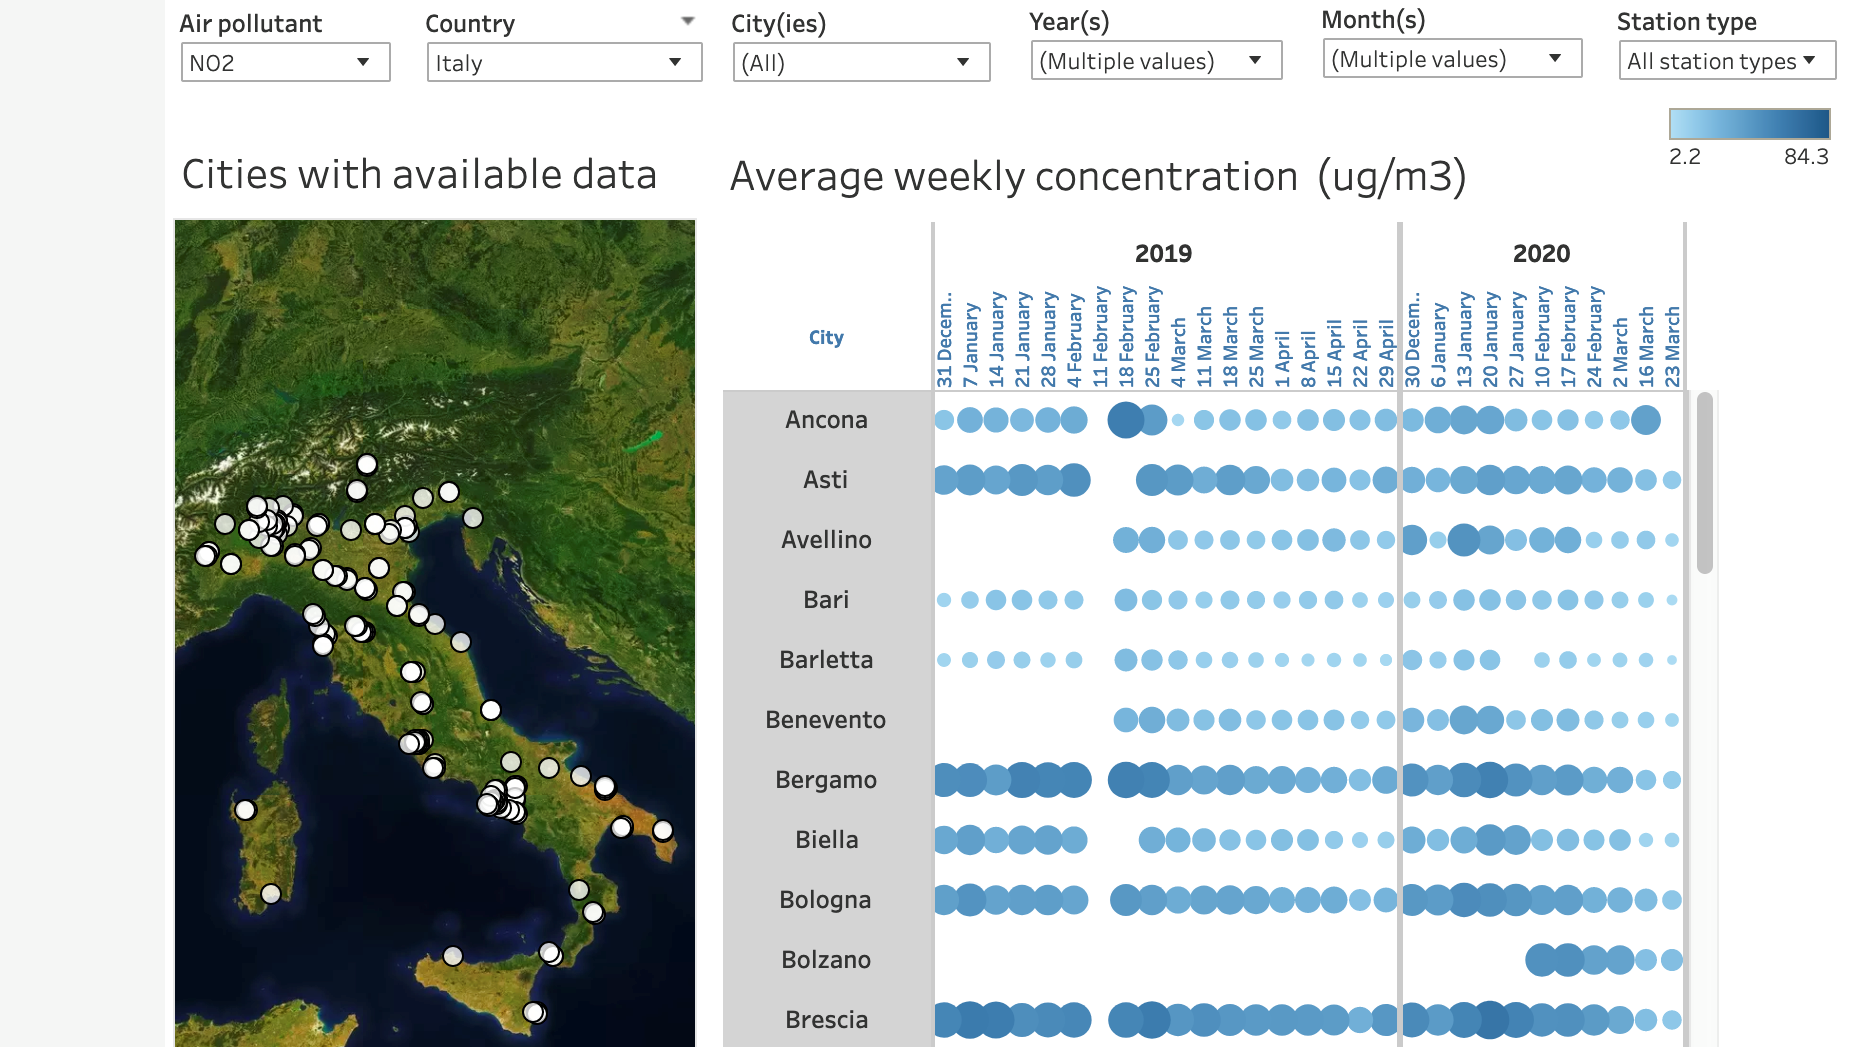Open the Air pollutant NO2 dropdown

coord(285,63)
